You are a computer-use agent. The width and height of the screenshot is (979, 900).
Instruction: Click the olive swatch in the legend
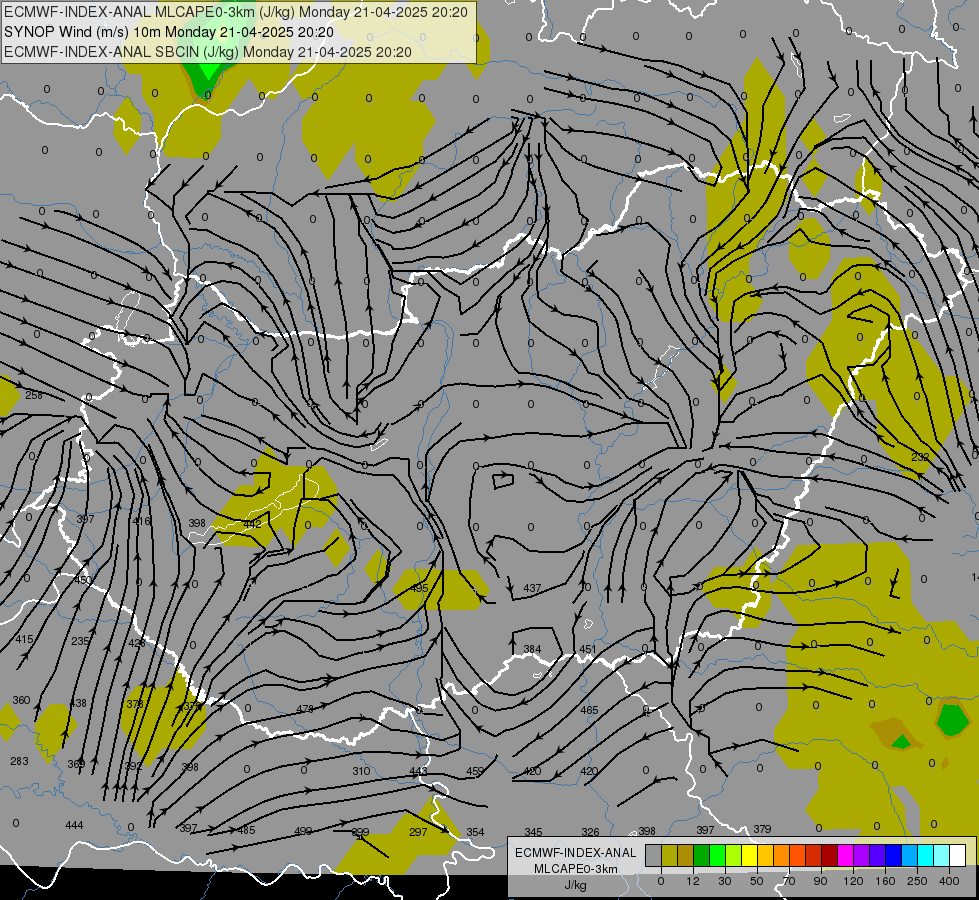pos(669,855)
